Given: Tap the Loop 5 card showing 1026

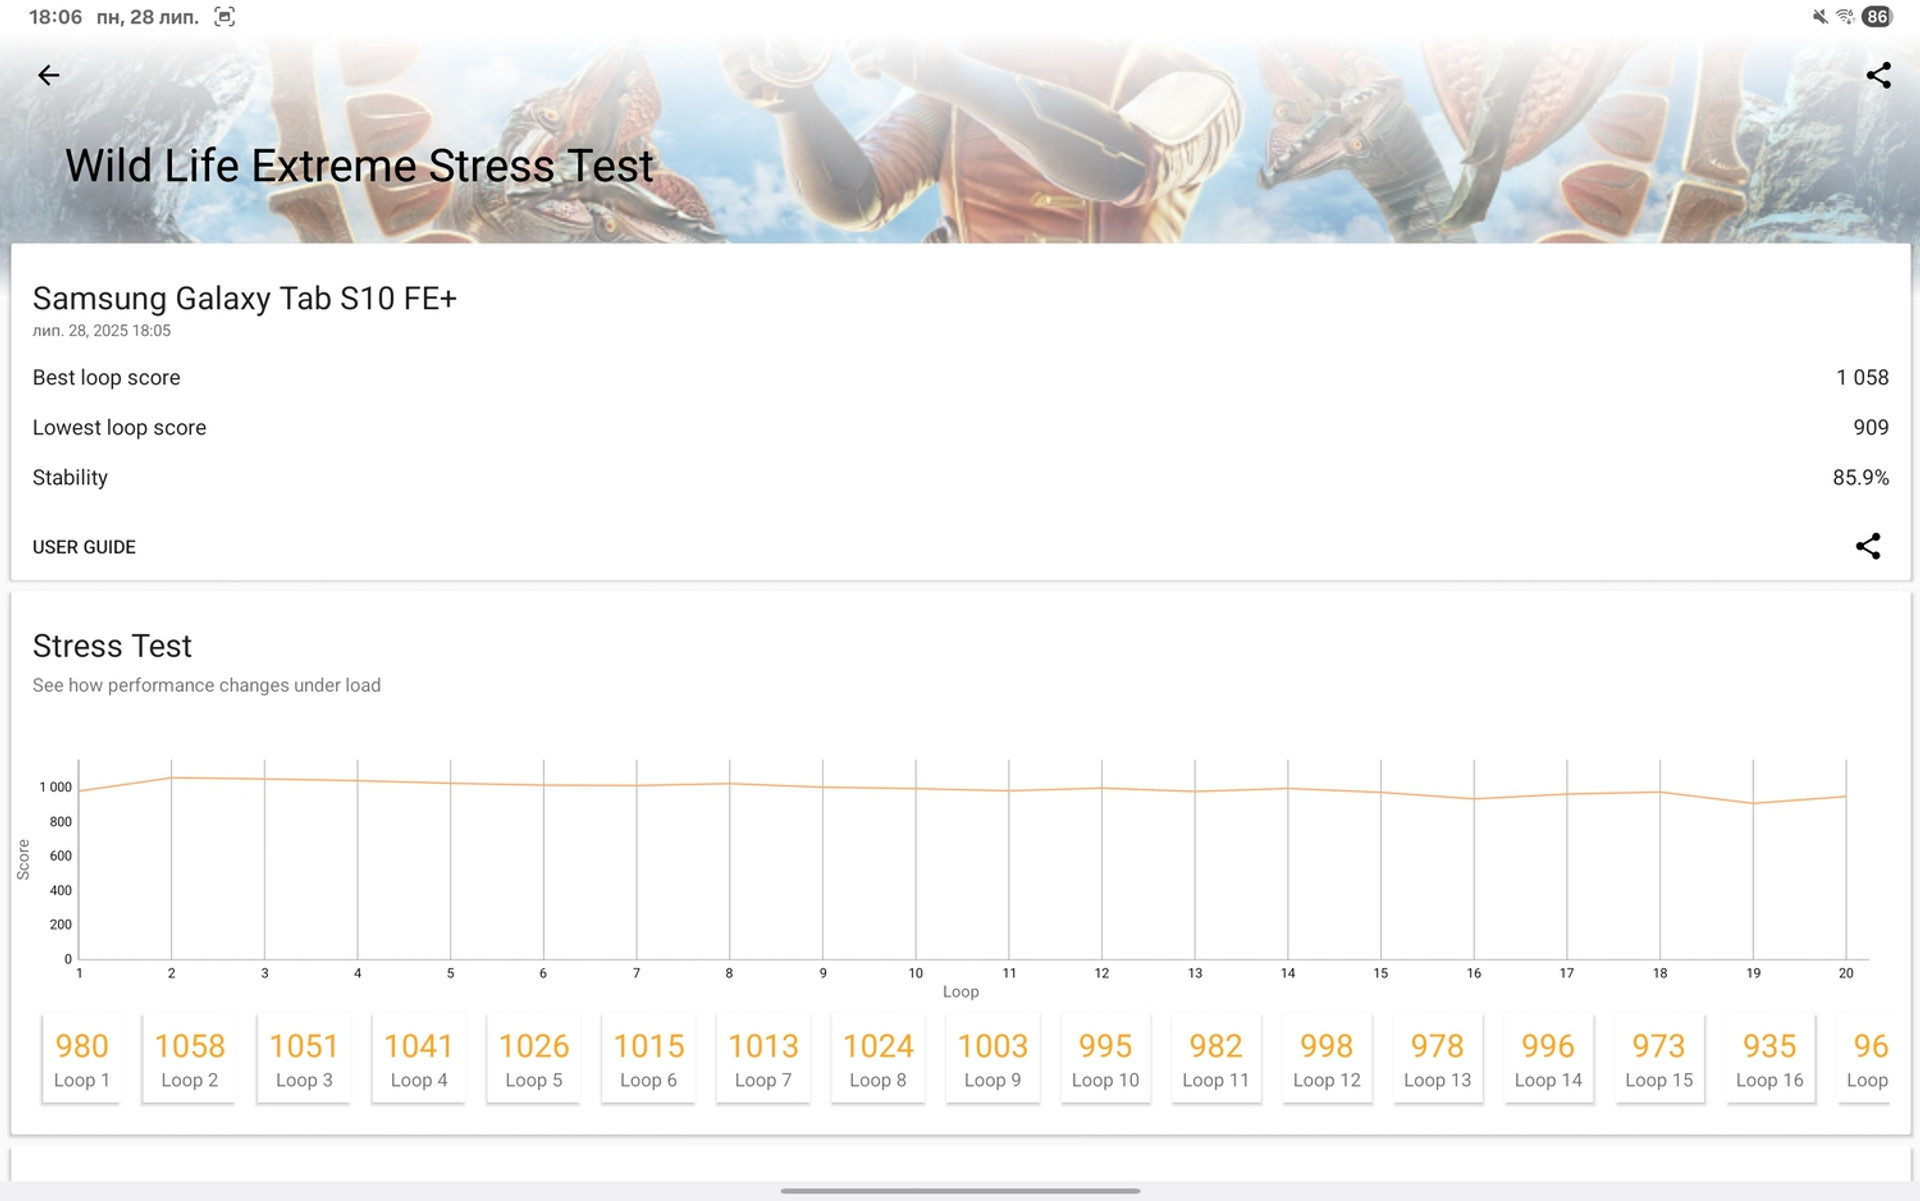Looking at the screenshot, I should coord(533,1058).
